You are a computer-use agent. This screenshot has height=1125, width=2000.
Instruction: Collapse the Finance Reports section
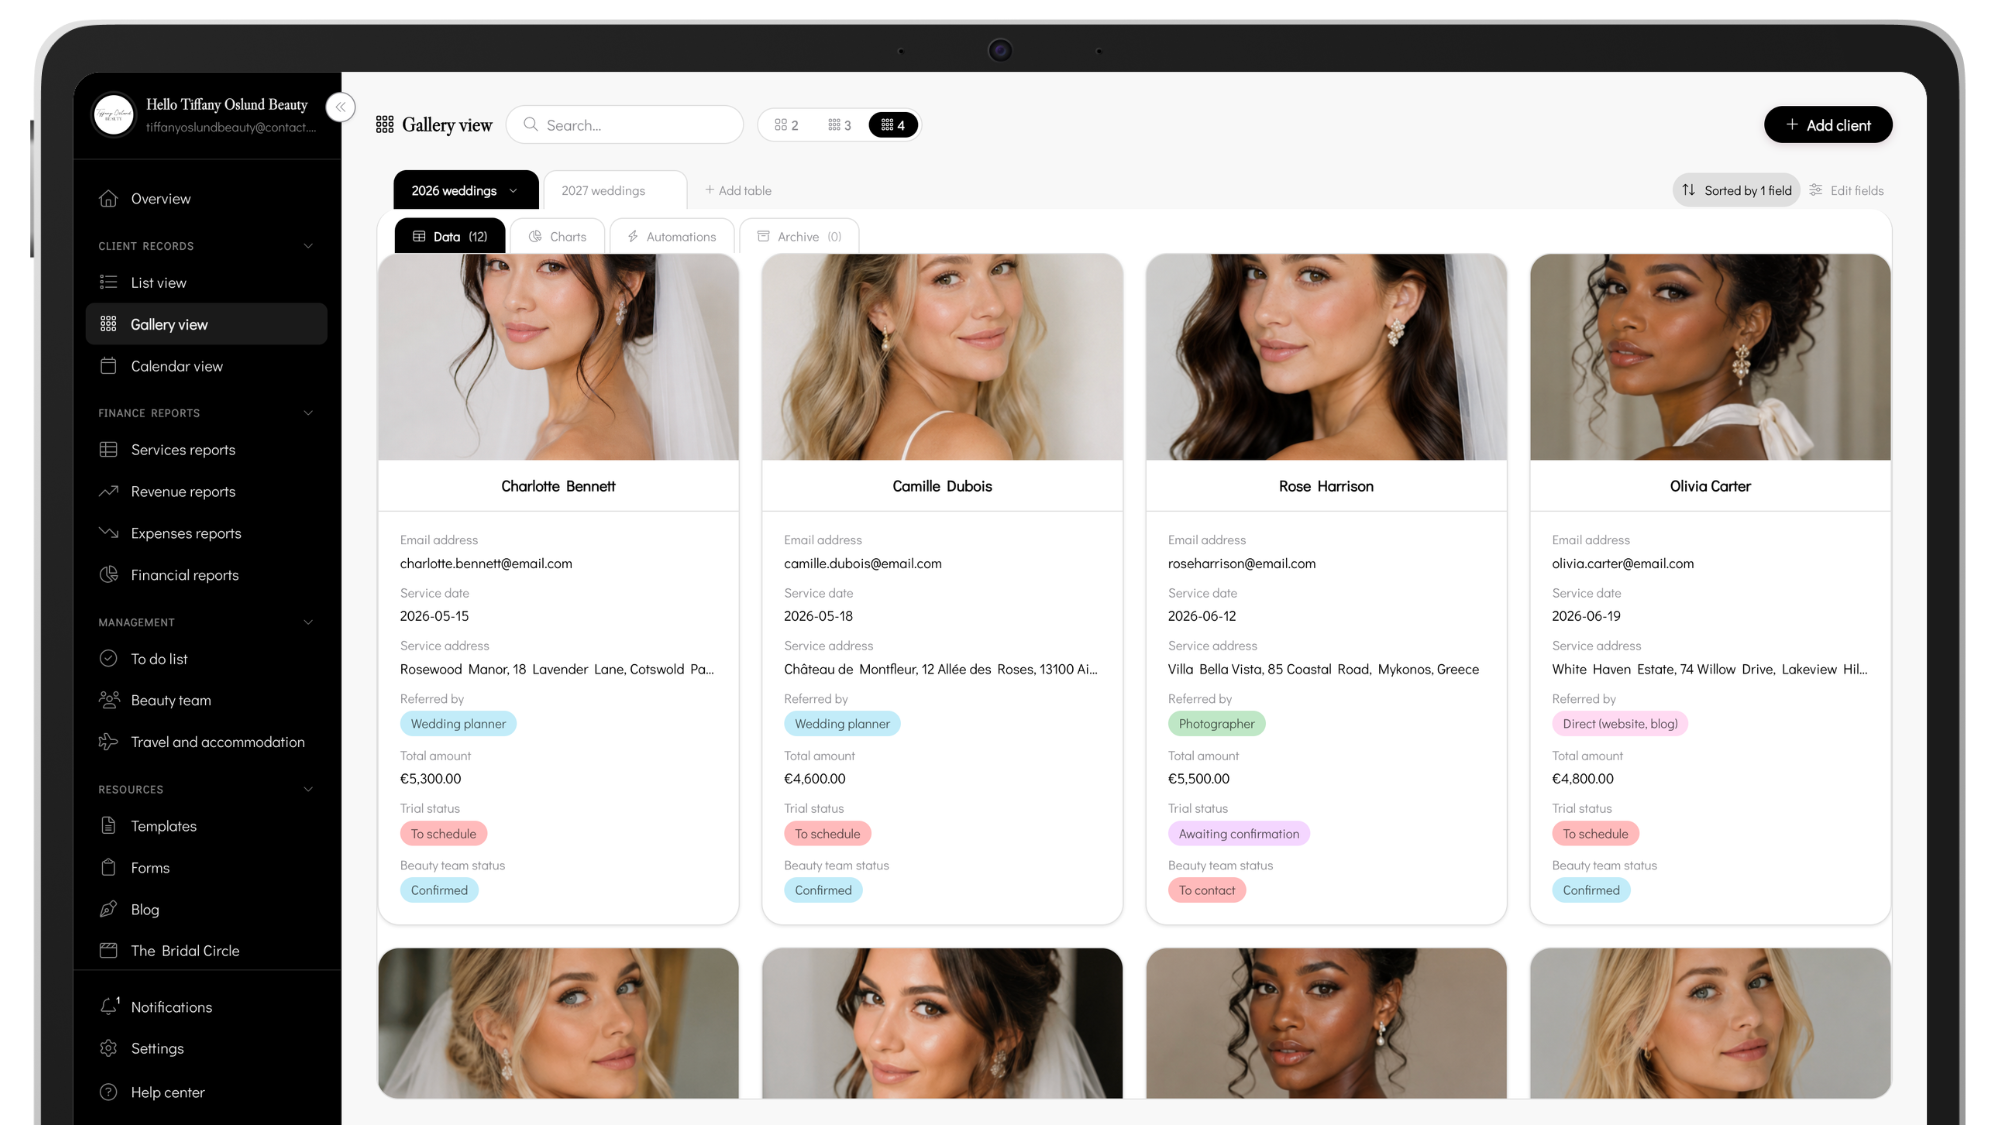(x=308, y=413)
